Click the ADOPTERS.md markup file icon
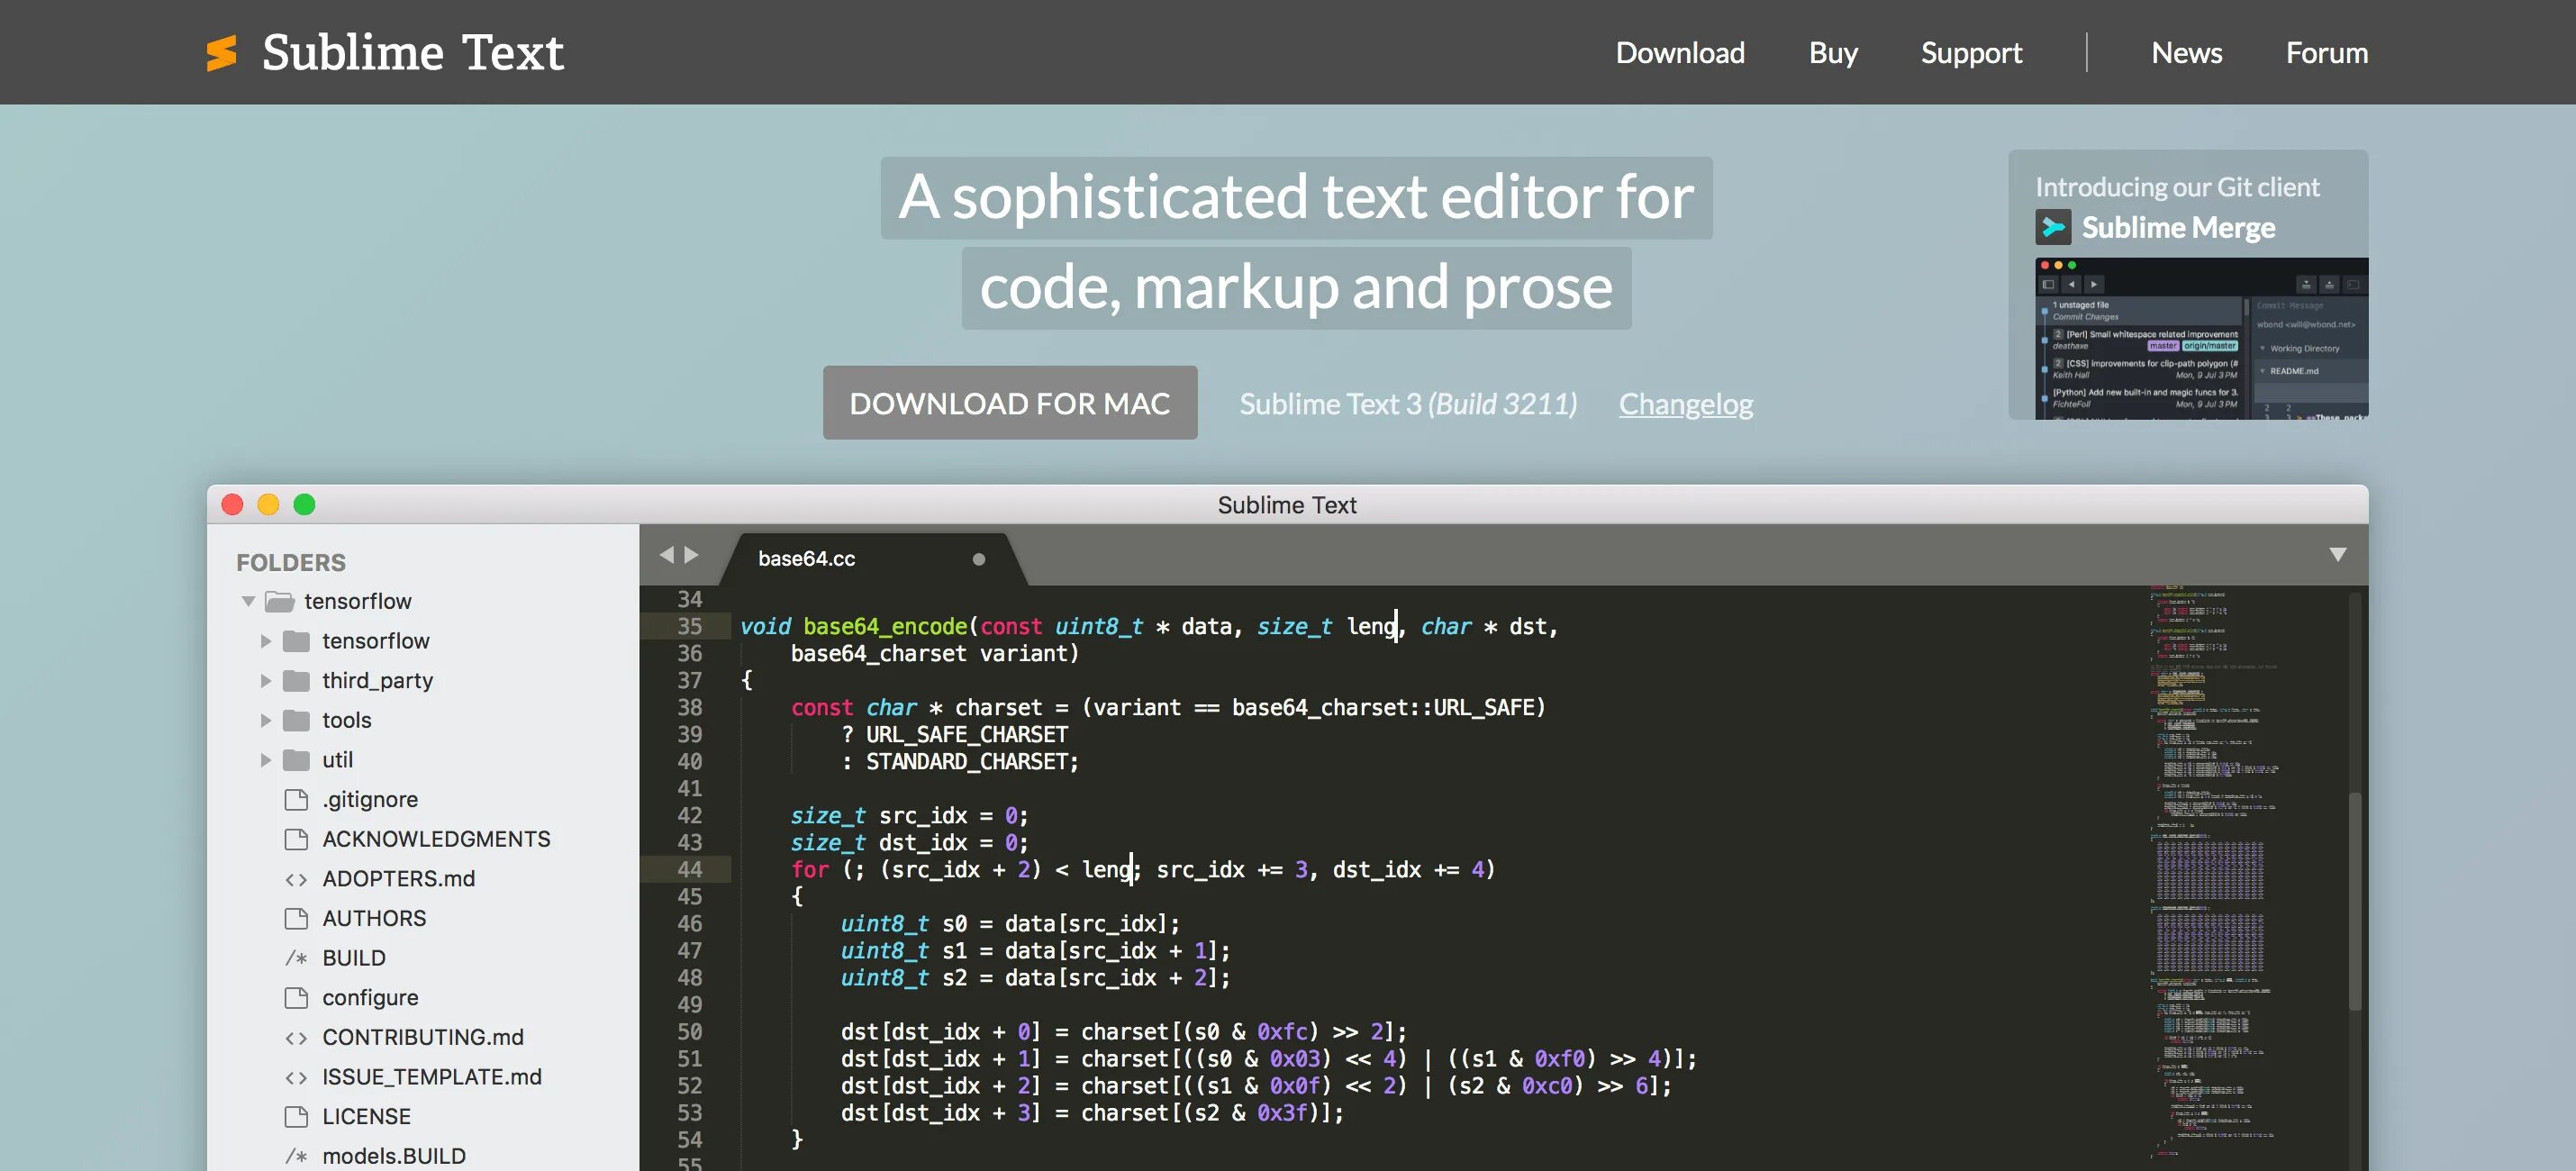Image resolution: width=2576 pixels, height=1171 pixels. pos(296,878)
